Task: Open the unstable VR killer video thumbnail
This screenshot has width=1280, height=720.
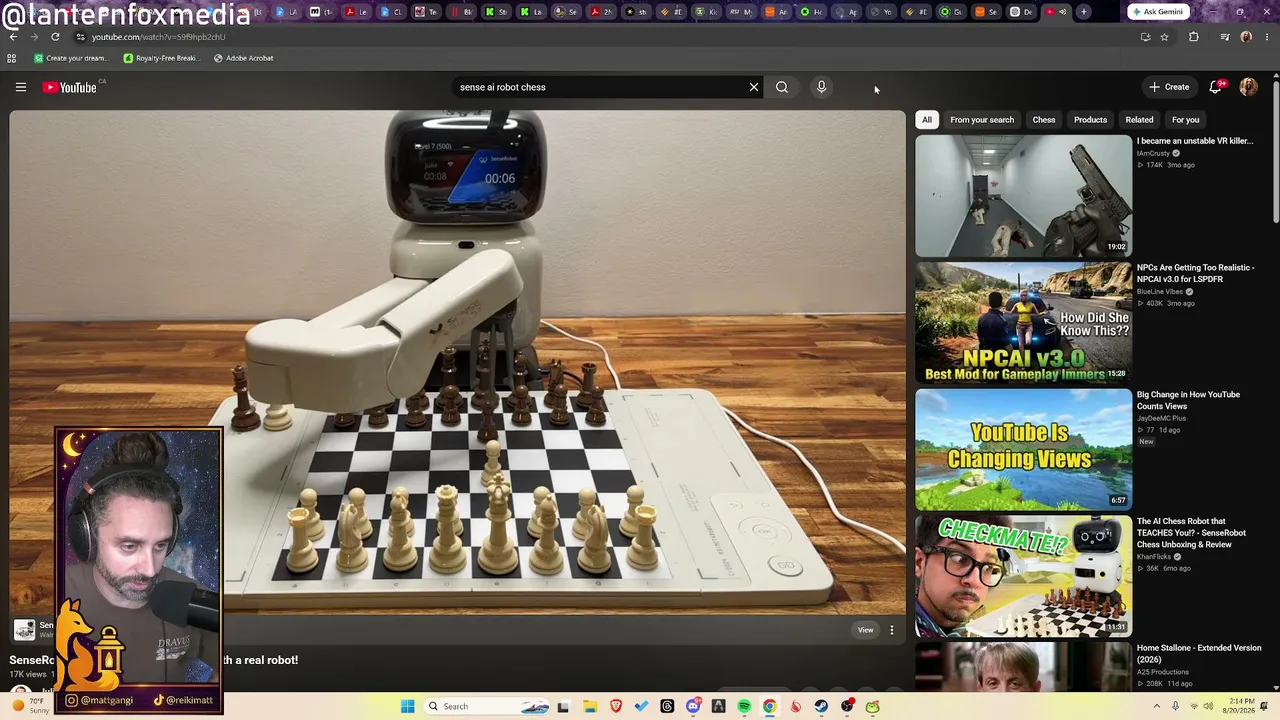Action: tap(1024, 196)
